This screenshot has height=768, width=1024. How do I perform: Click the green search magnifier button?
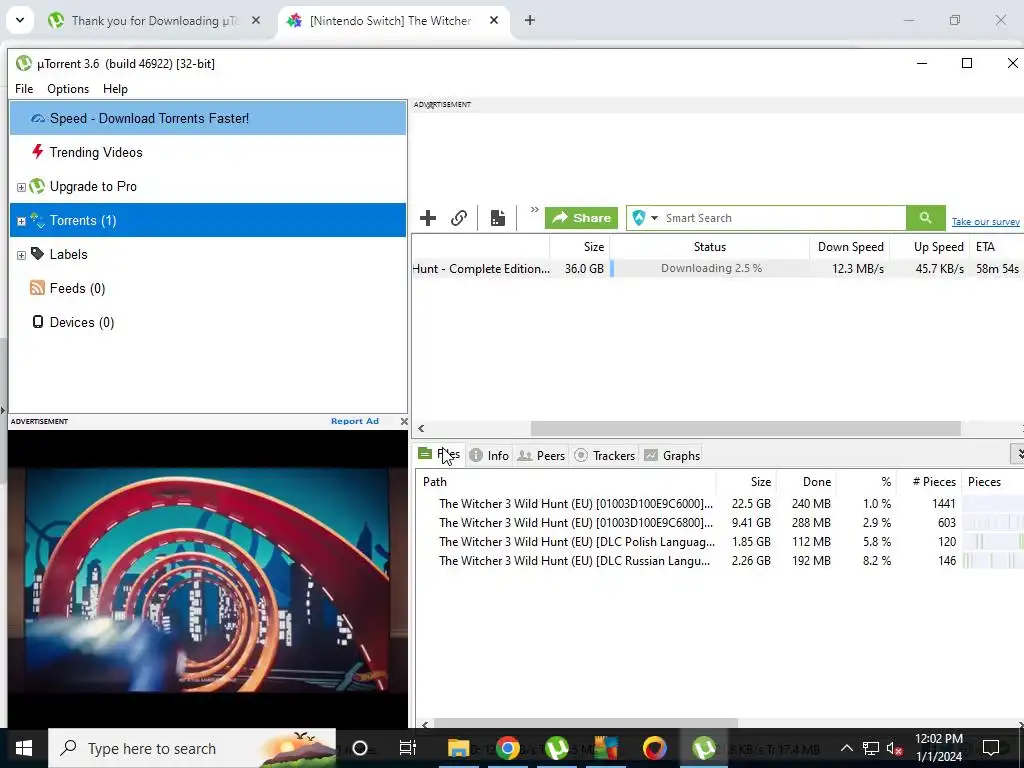[x=925, y=217]
